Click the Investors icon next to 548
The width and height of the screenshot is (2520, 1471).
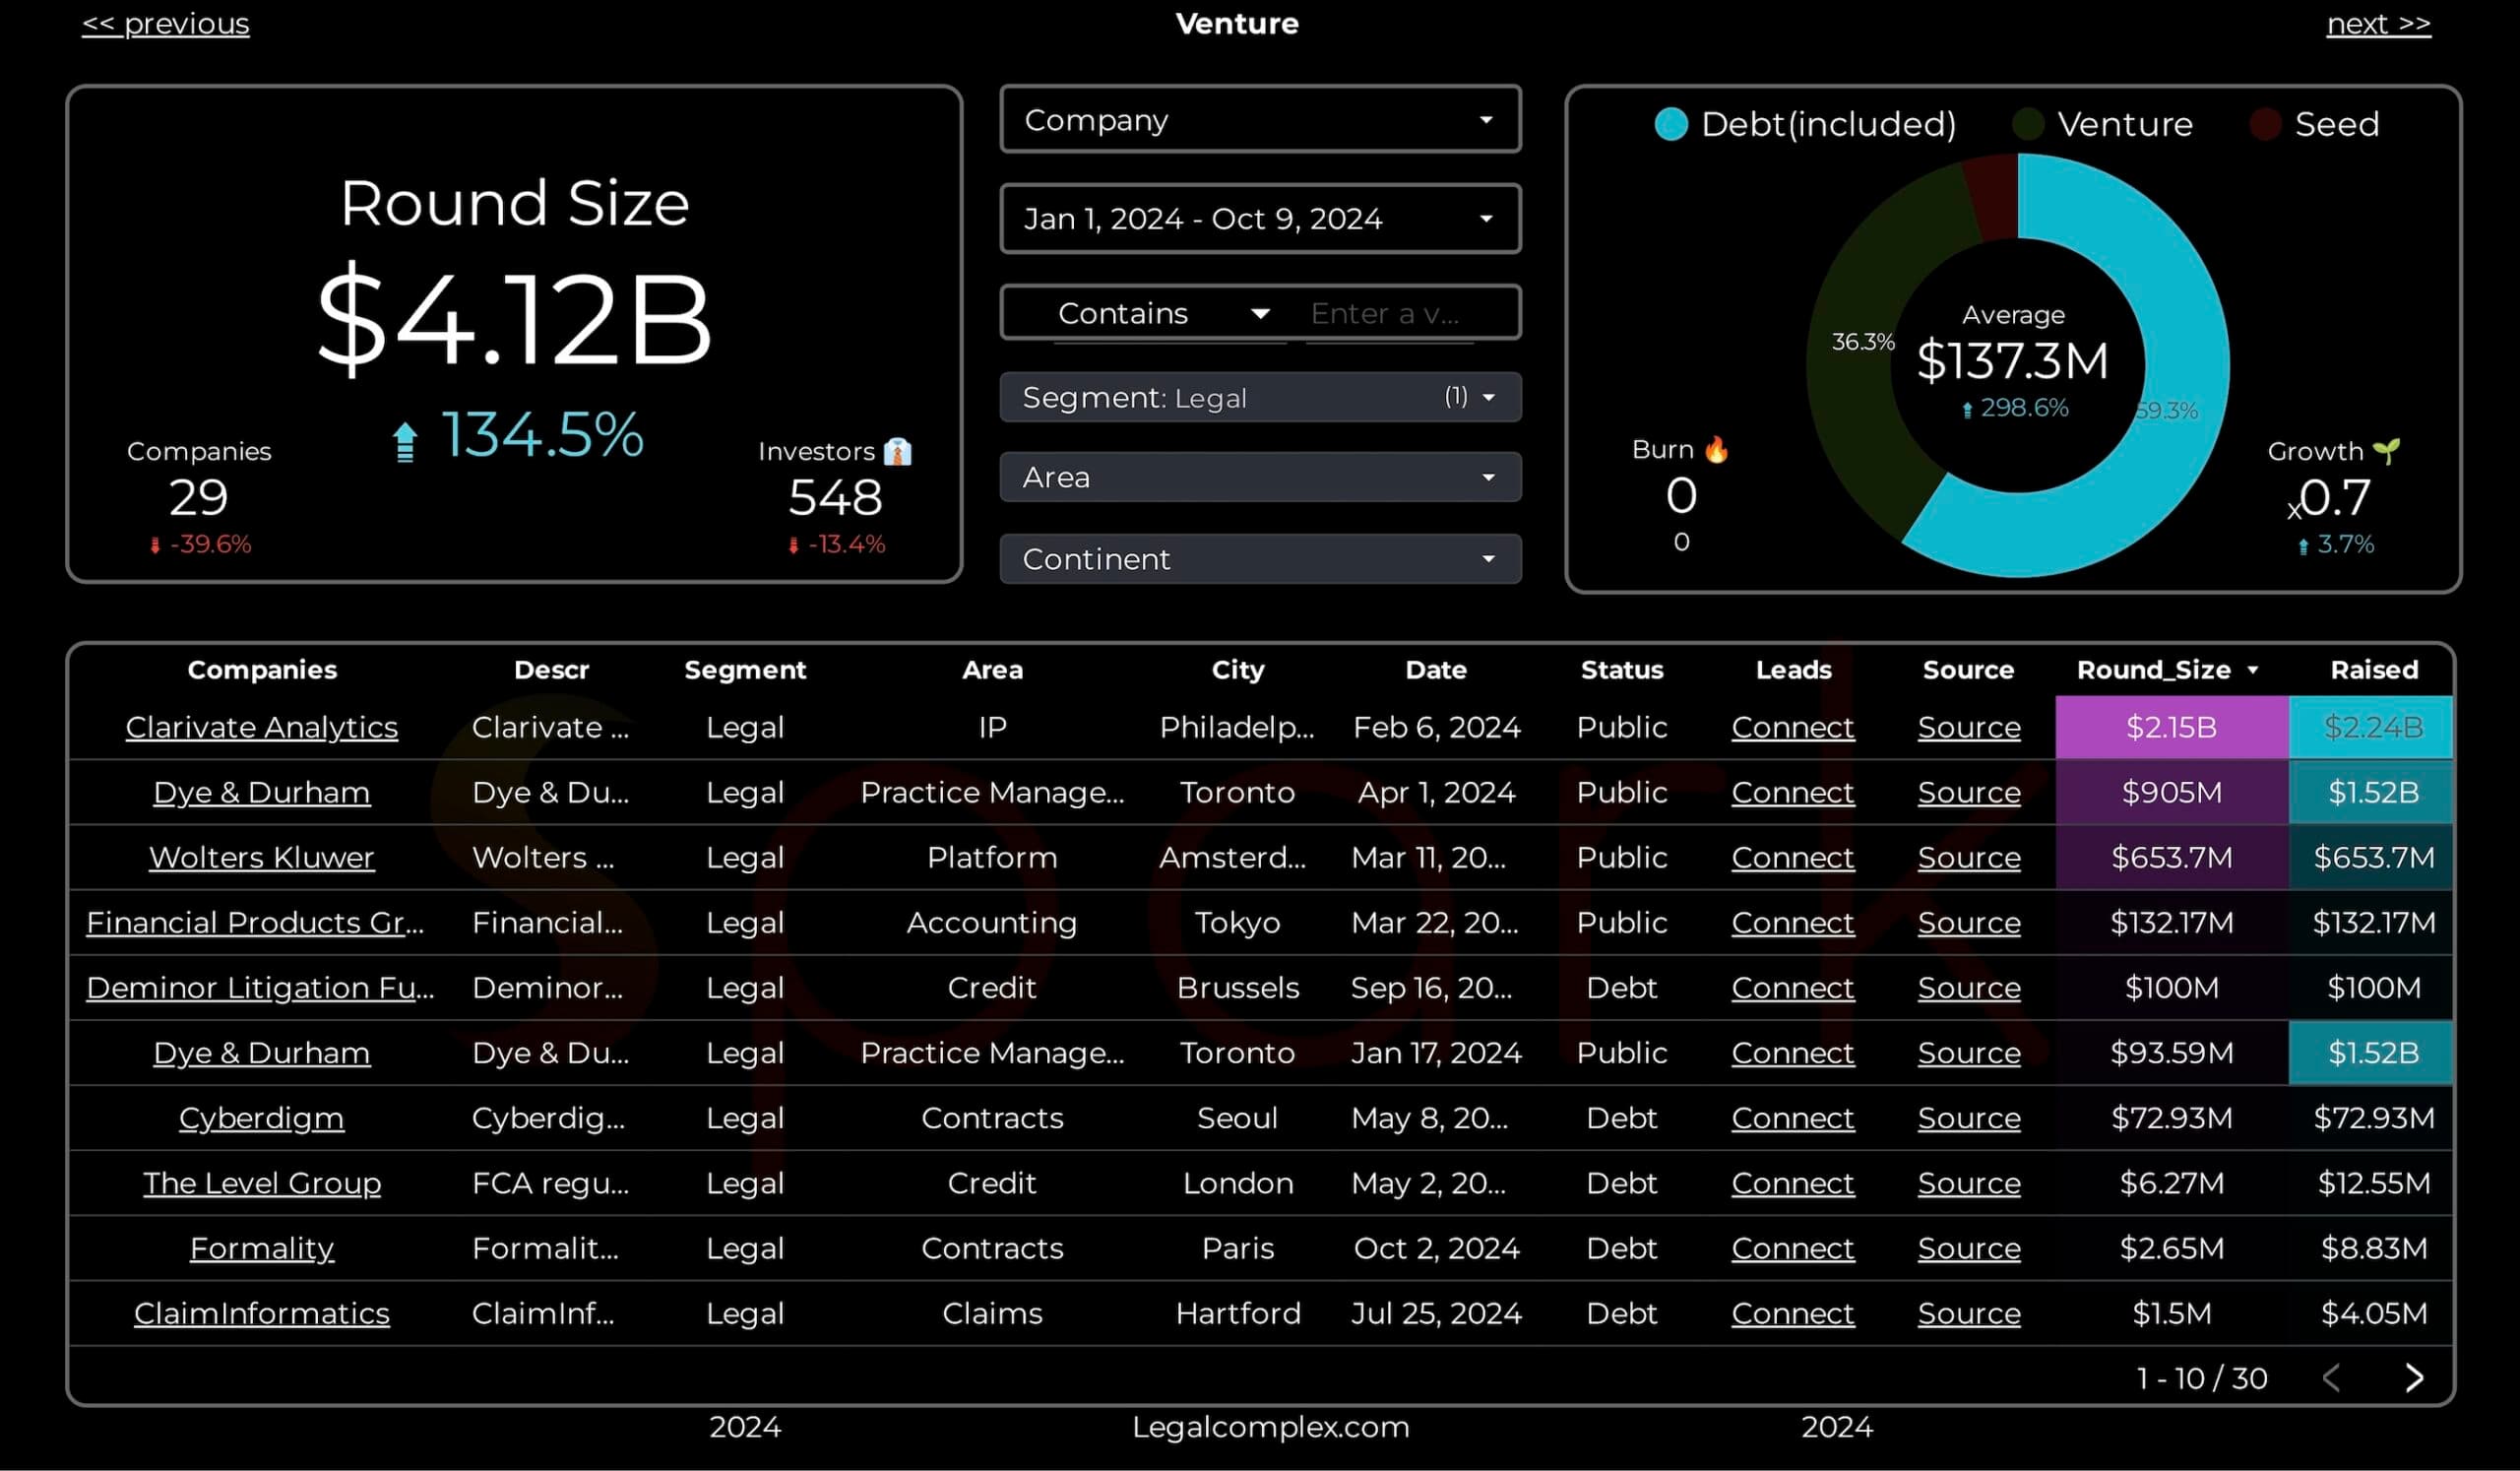tap(899, 452)
